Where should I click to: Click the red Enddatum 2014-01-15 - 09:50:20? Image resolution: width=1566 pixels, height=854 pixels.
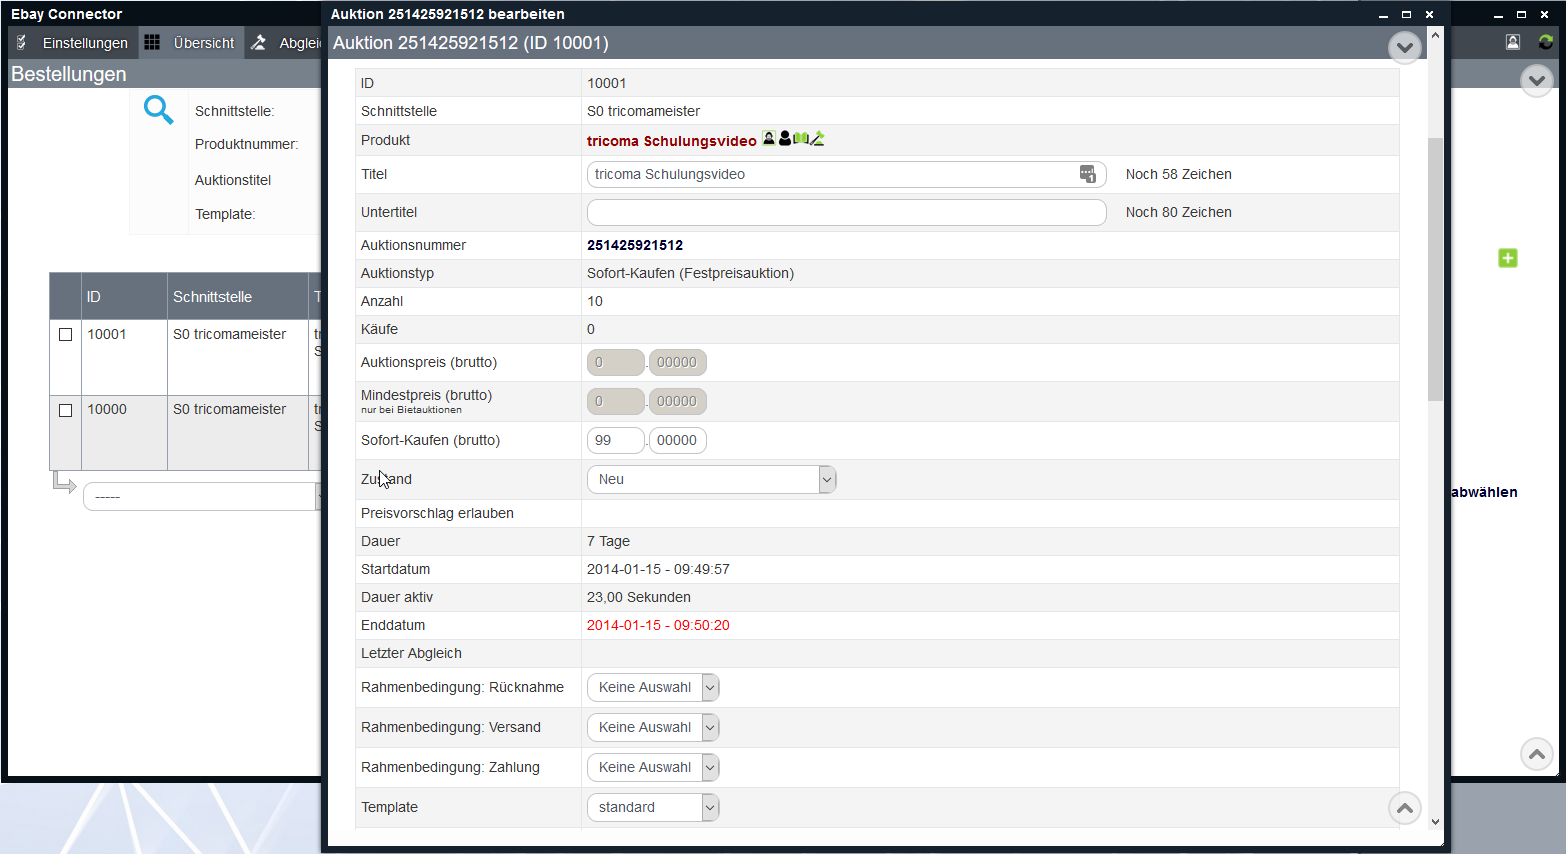tap(658, 625)
